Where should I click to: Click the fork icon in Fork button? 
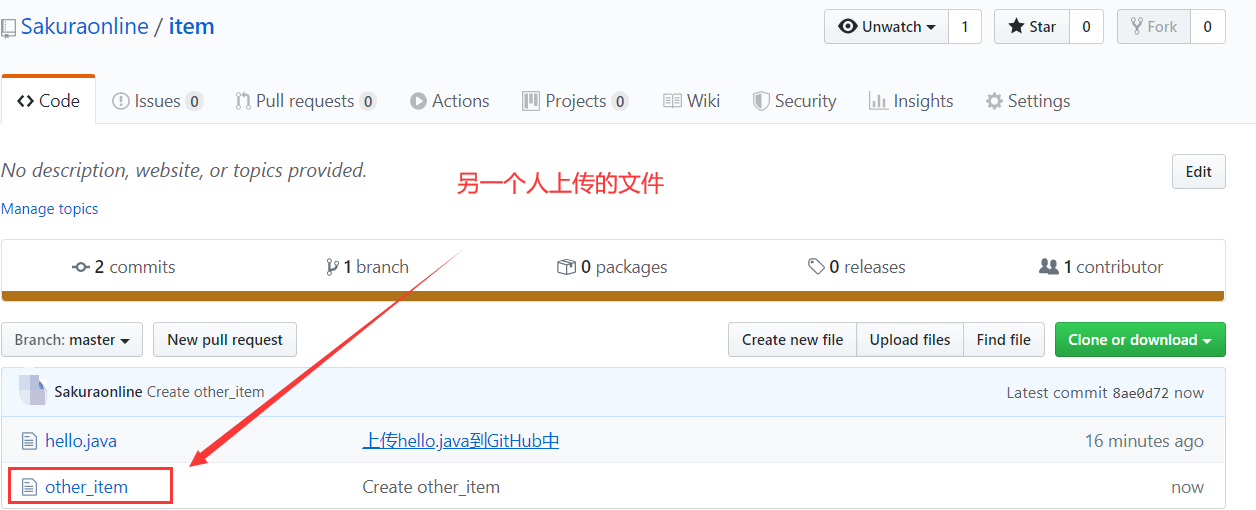(x=1137, y=27)
